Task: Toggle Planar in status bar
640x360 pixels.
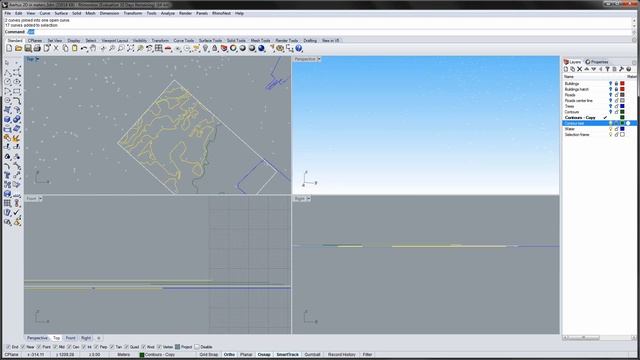Action: pyautogui.click(x=246, y=355)
